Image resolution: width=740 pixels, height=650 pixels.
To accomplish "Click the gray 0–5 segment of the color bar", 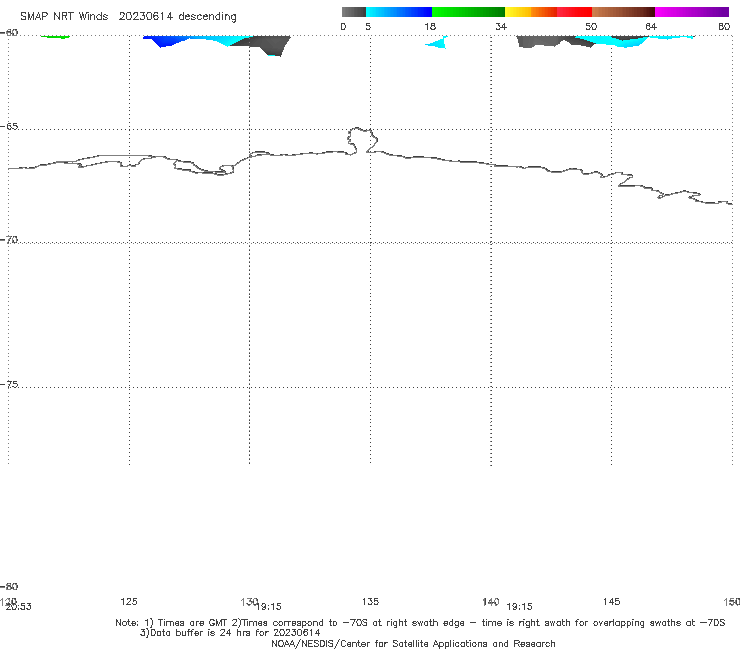I will (x=353, y=12).
